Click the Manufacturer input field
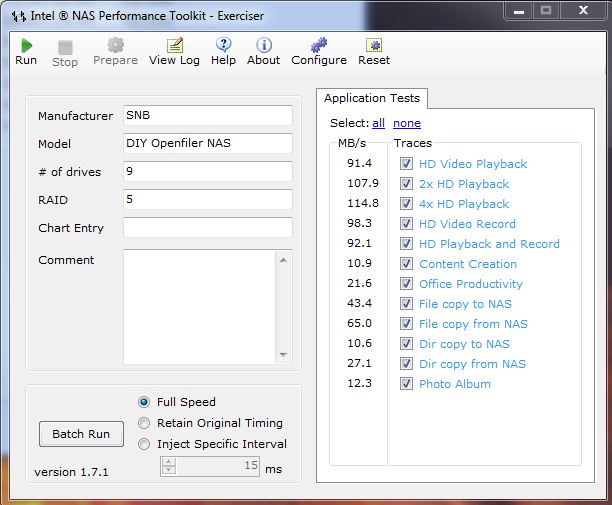 pyautogui.click(x=208, y=116)
